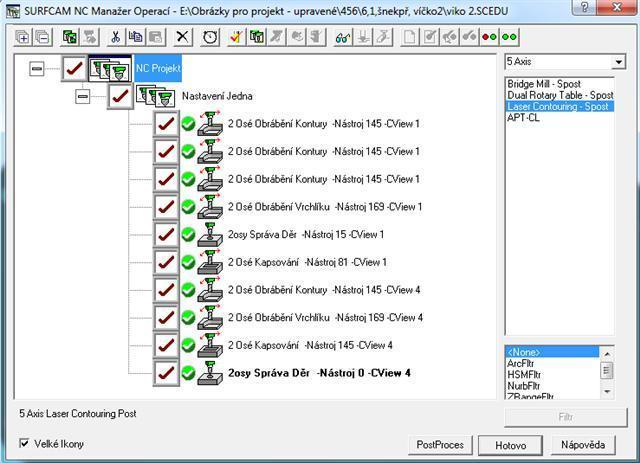The height and width of the screenshot is (463, 640).
Task: Select the Nastavení Jedna tree label
Action: (217, 96)
